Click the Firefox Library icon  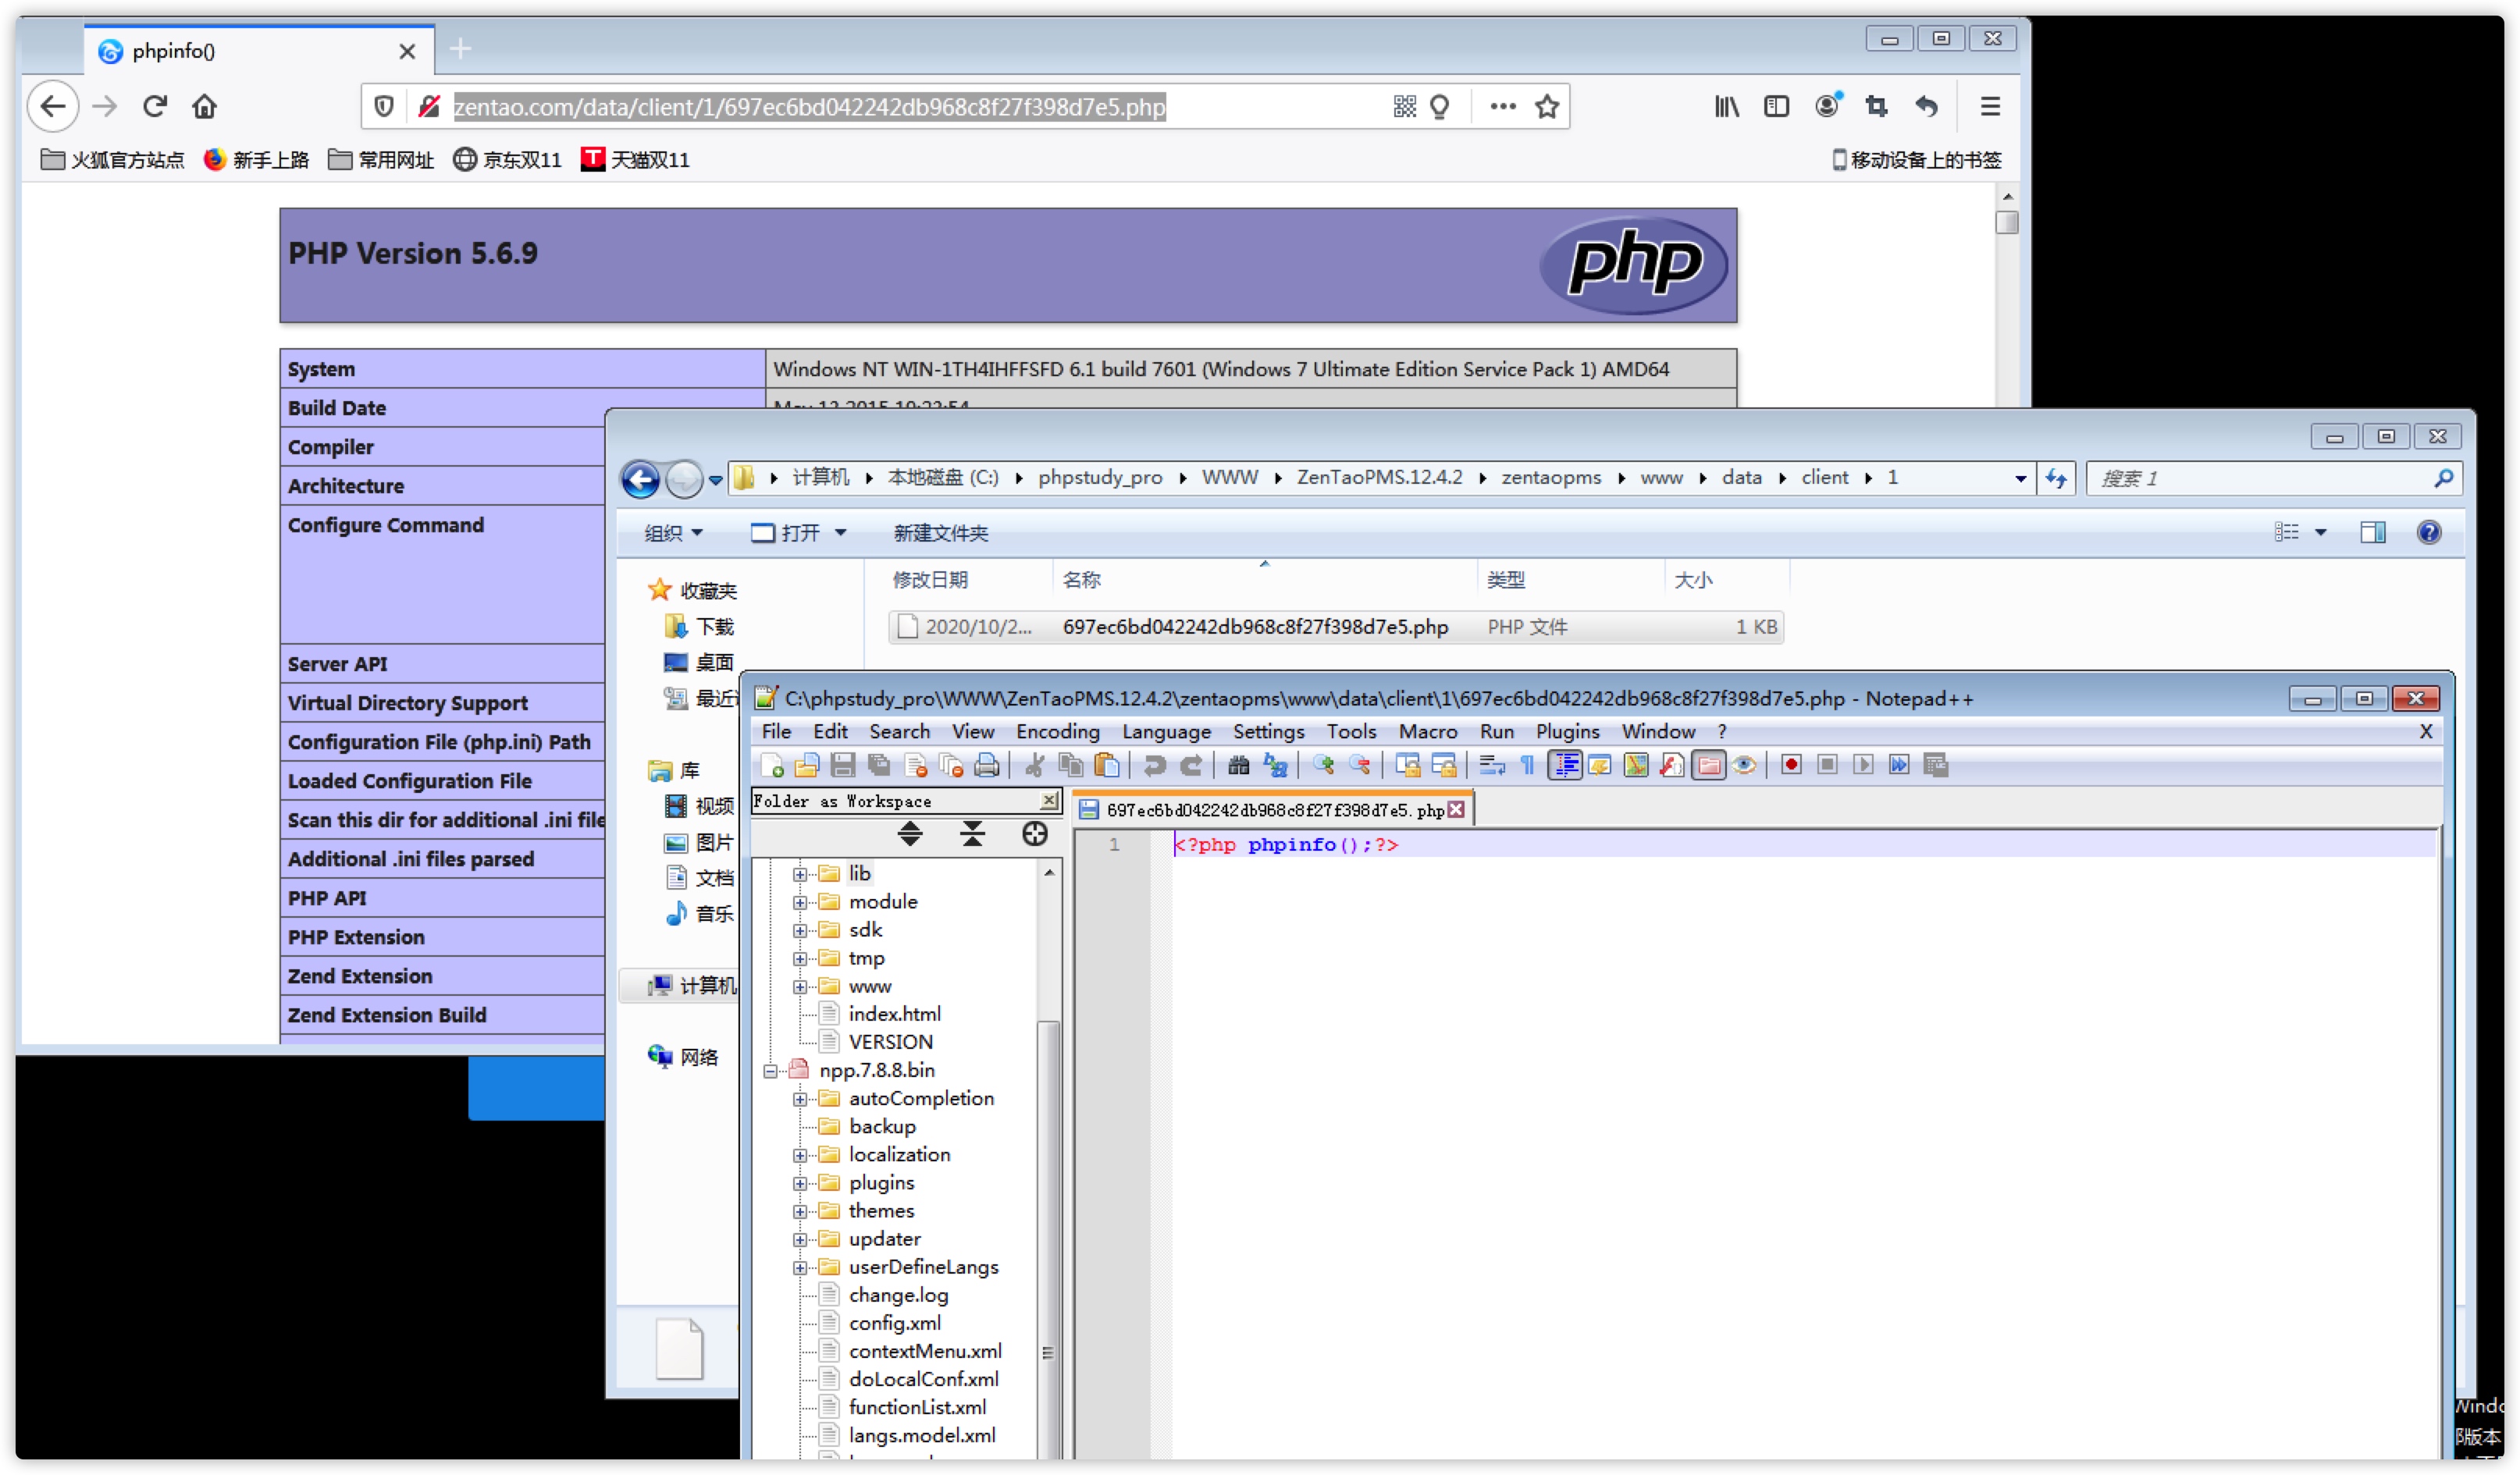pyautogui.click(x=1727, y=106)
